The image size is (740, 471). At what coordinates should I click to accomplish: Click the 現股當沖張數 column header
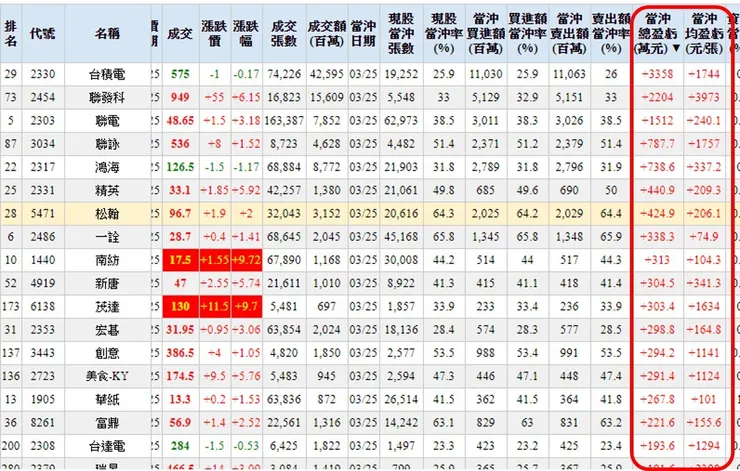click(x=401, y=34)
